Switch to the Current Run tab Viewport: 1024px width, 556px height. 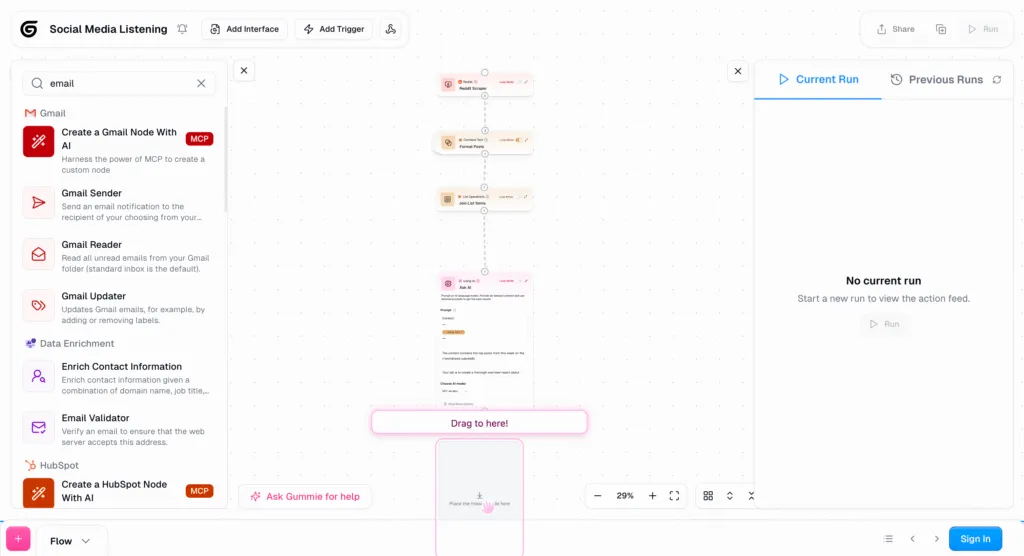coord(818,79)
